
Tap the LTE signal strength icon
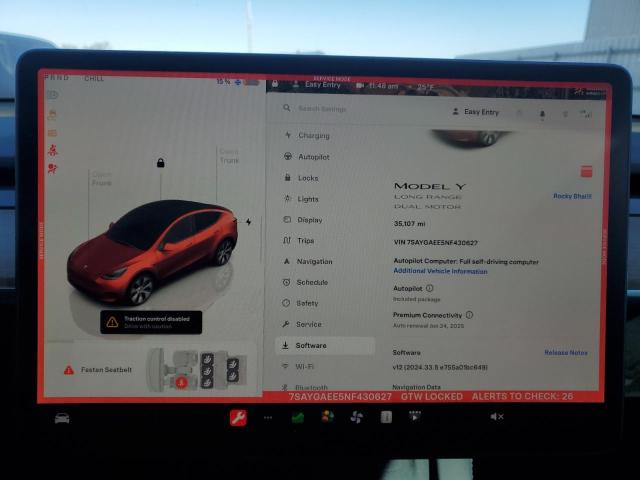pos(586,115)
